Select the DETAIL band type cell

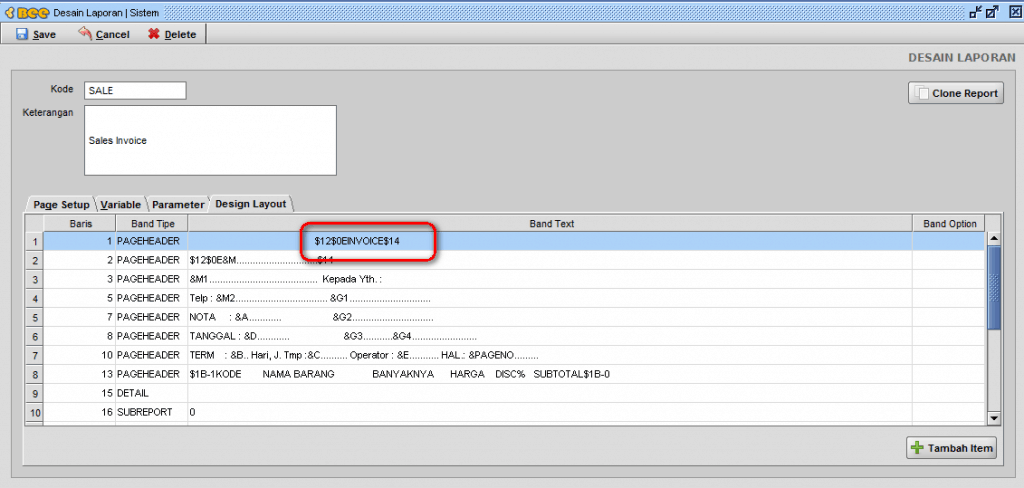[152, 393]
